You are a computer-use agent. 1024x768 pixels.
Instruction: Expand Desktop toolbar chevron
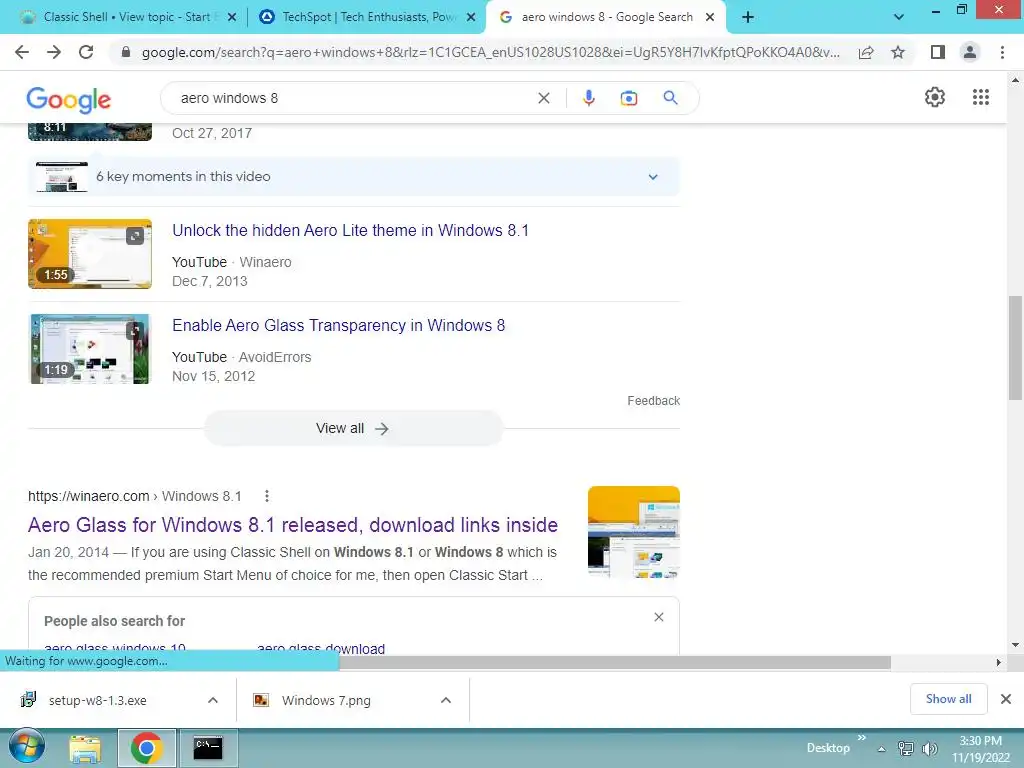(861, 737)
